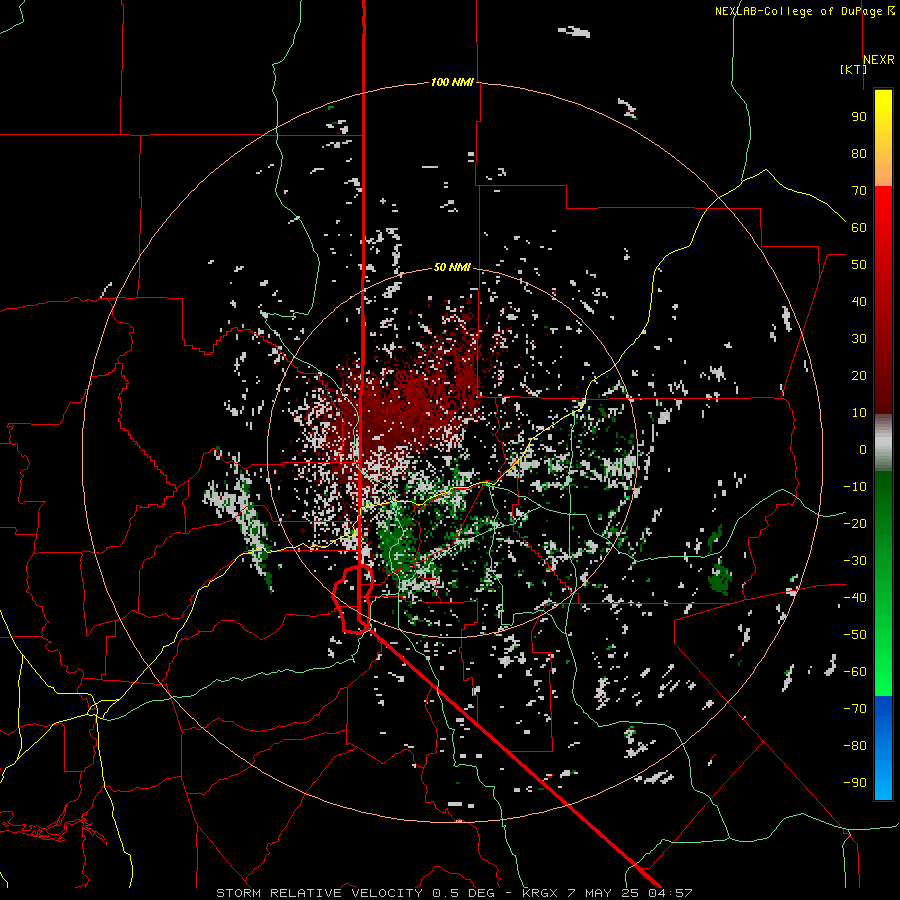Click the 40 value on the velocity scale
This screenshot has width=900, height=900.
click(x=859, y=301)
